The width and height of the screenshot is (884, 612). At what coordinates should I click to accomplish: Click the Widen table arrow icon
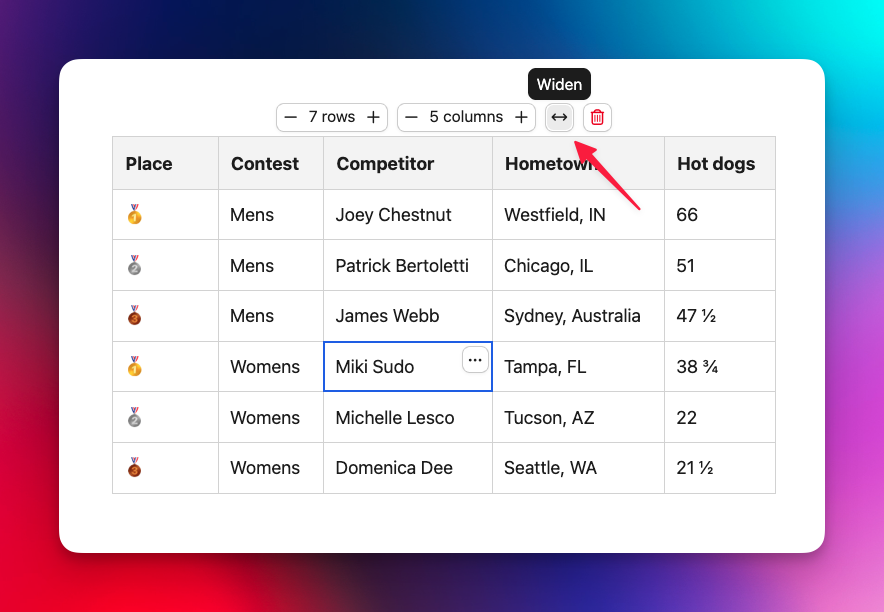[559, 117]
